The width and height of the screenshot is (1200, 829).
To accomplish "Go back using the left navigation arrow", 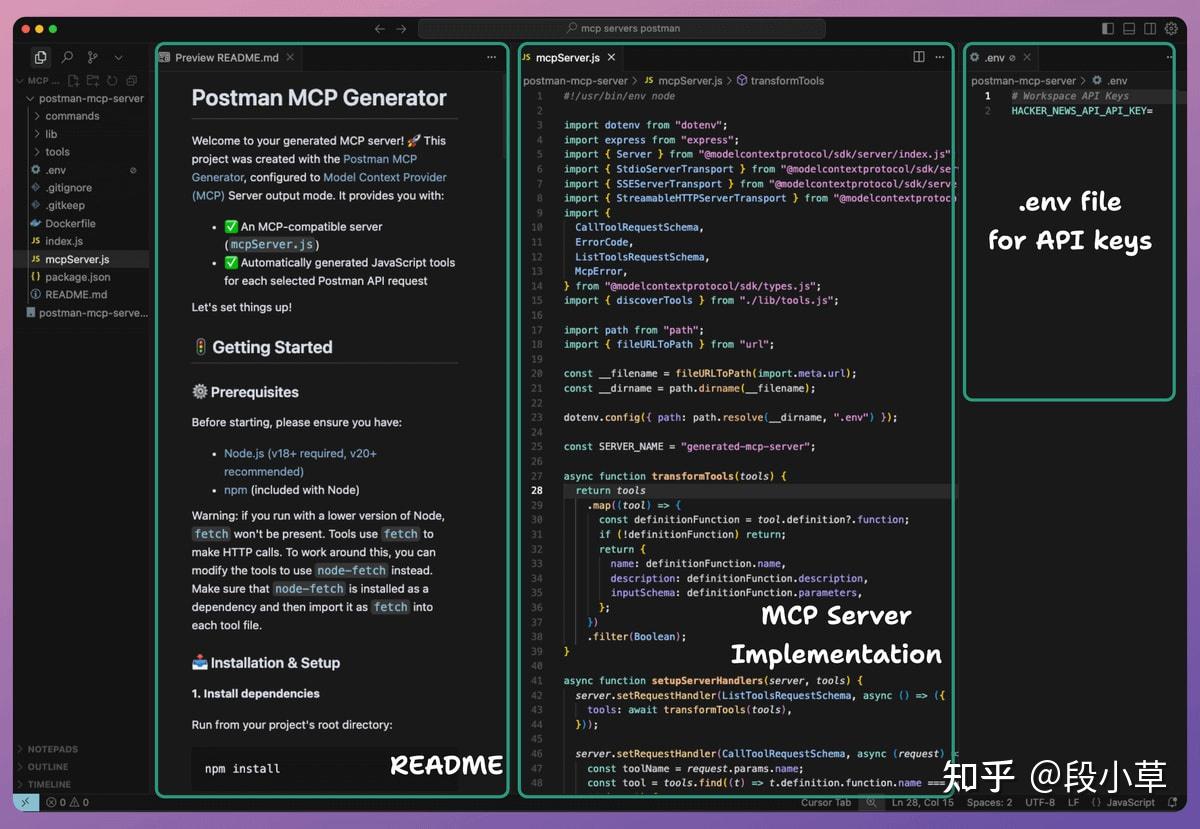I will tap(380, 29).
